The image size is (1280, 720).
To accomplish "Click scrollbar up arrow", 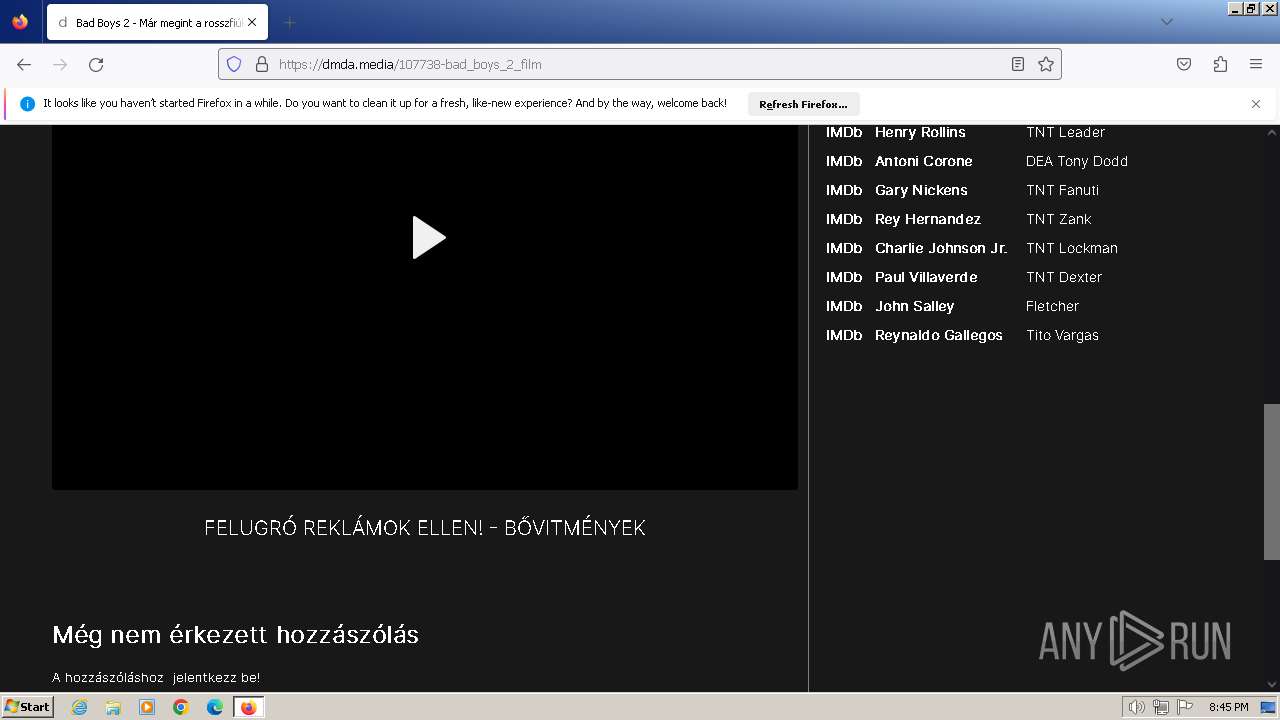I will click(x=1272, y=132).
